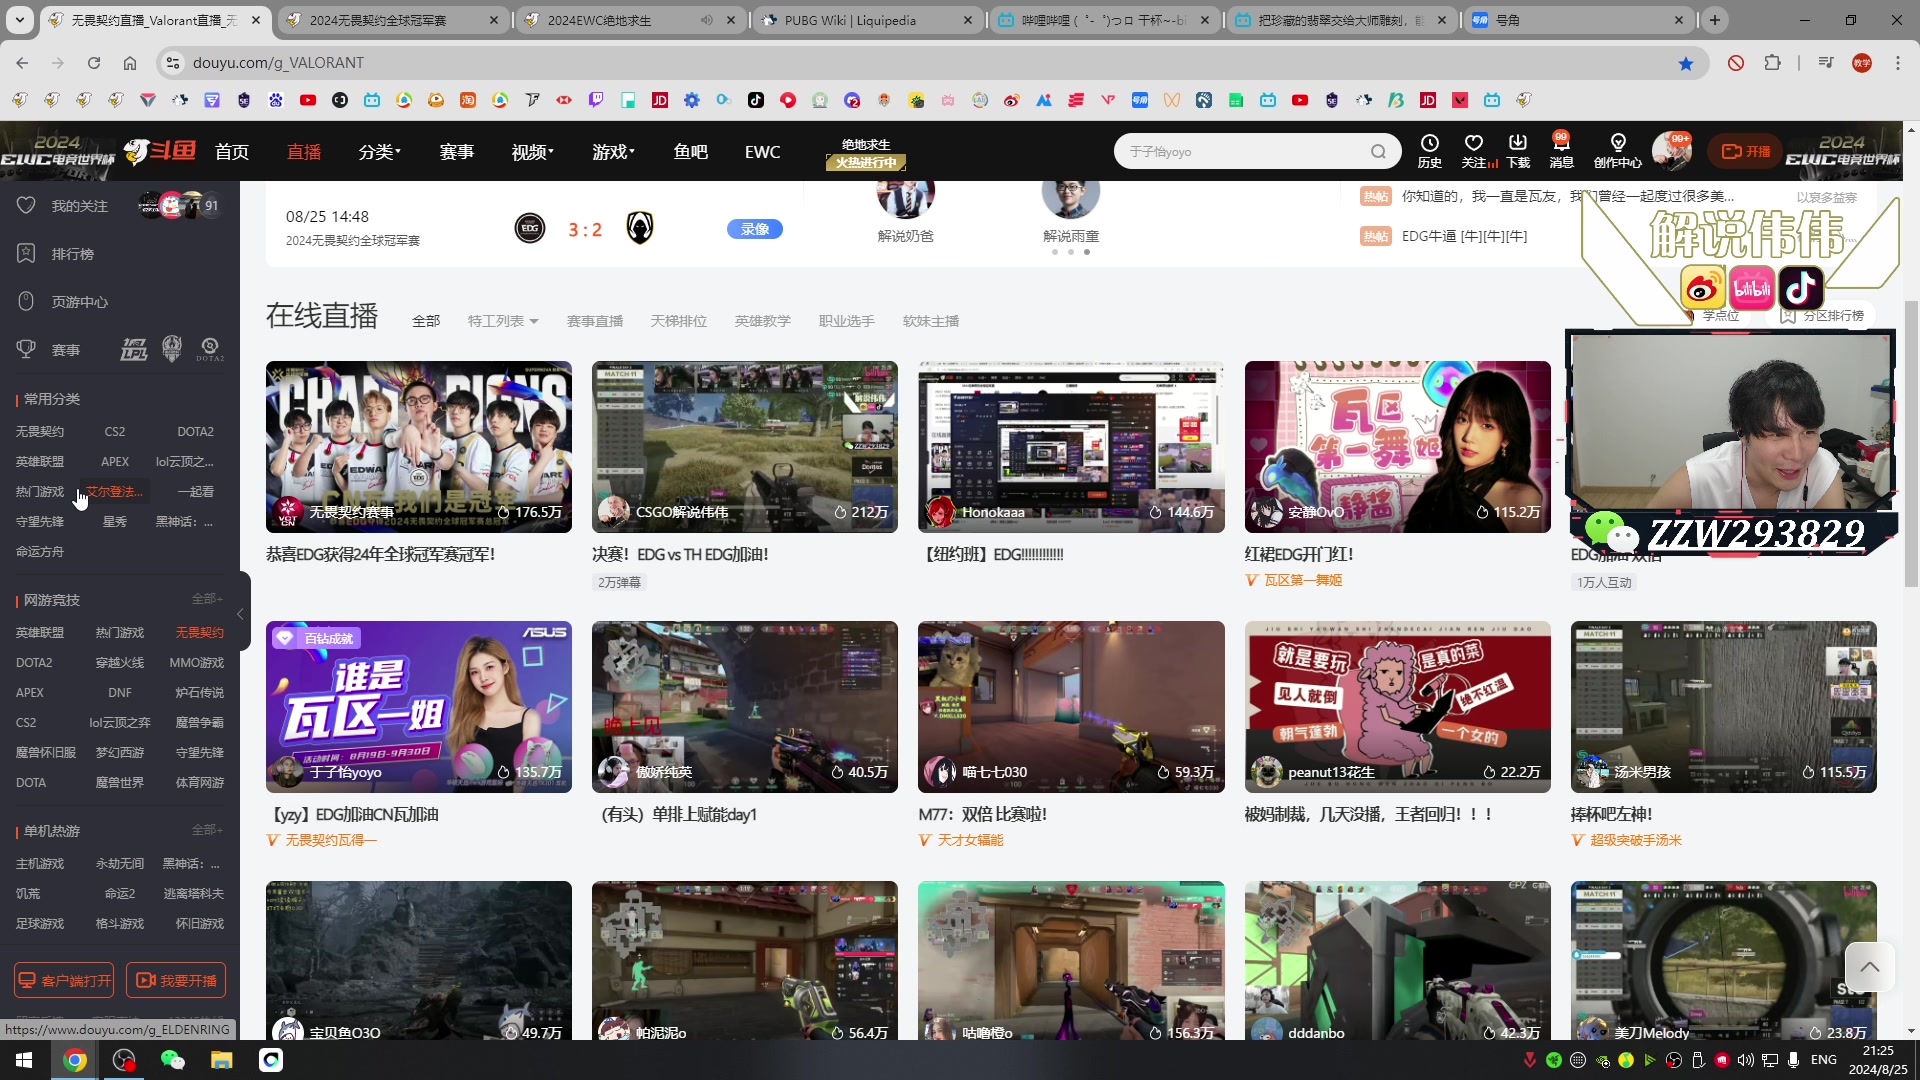The height and width of the screenshot is (1080, 1920).
Task: Open the 创作中心 lightbulb icon
Action: click(1617, 152)
